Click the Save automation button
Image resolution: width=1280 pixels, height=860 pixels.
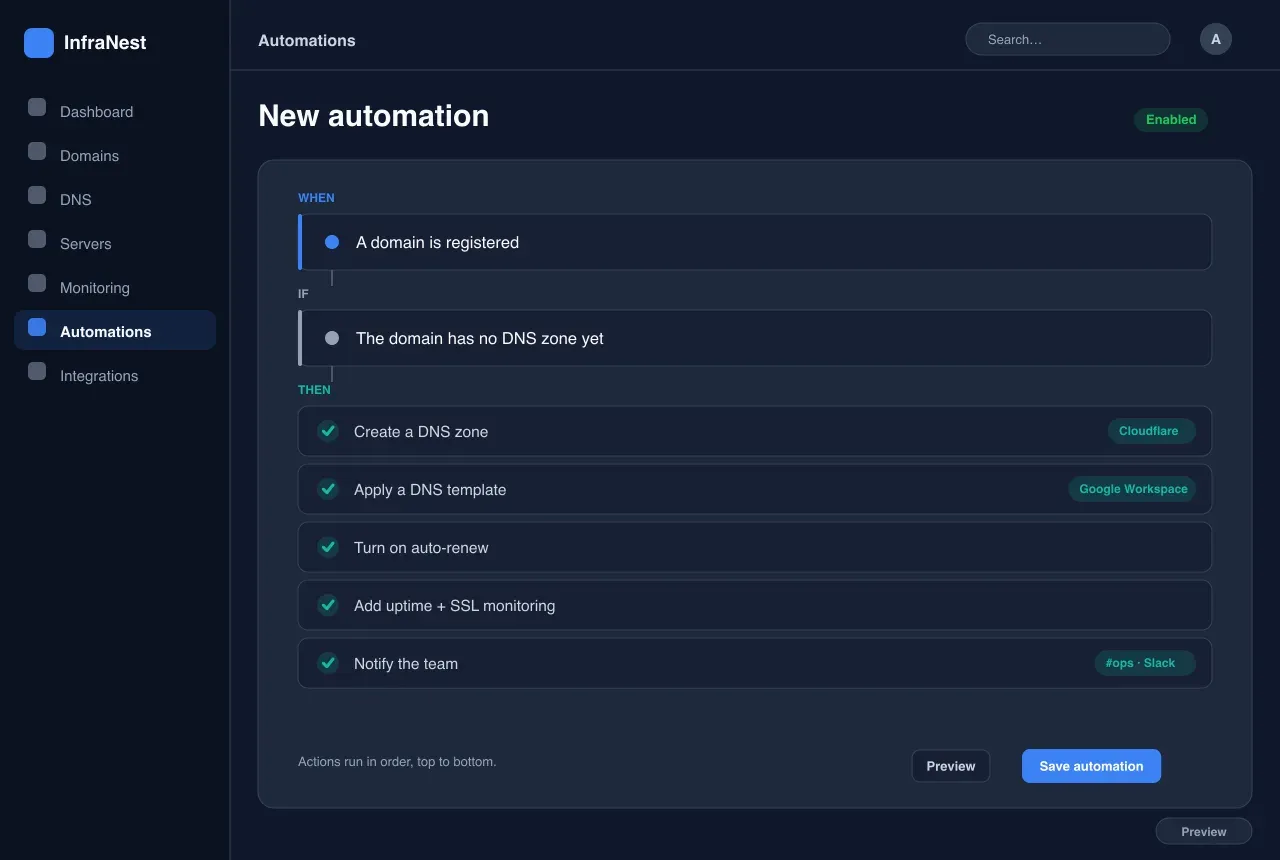tap(1091, 766)
